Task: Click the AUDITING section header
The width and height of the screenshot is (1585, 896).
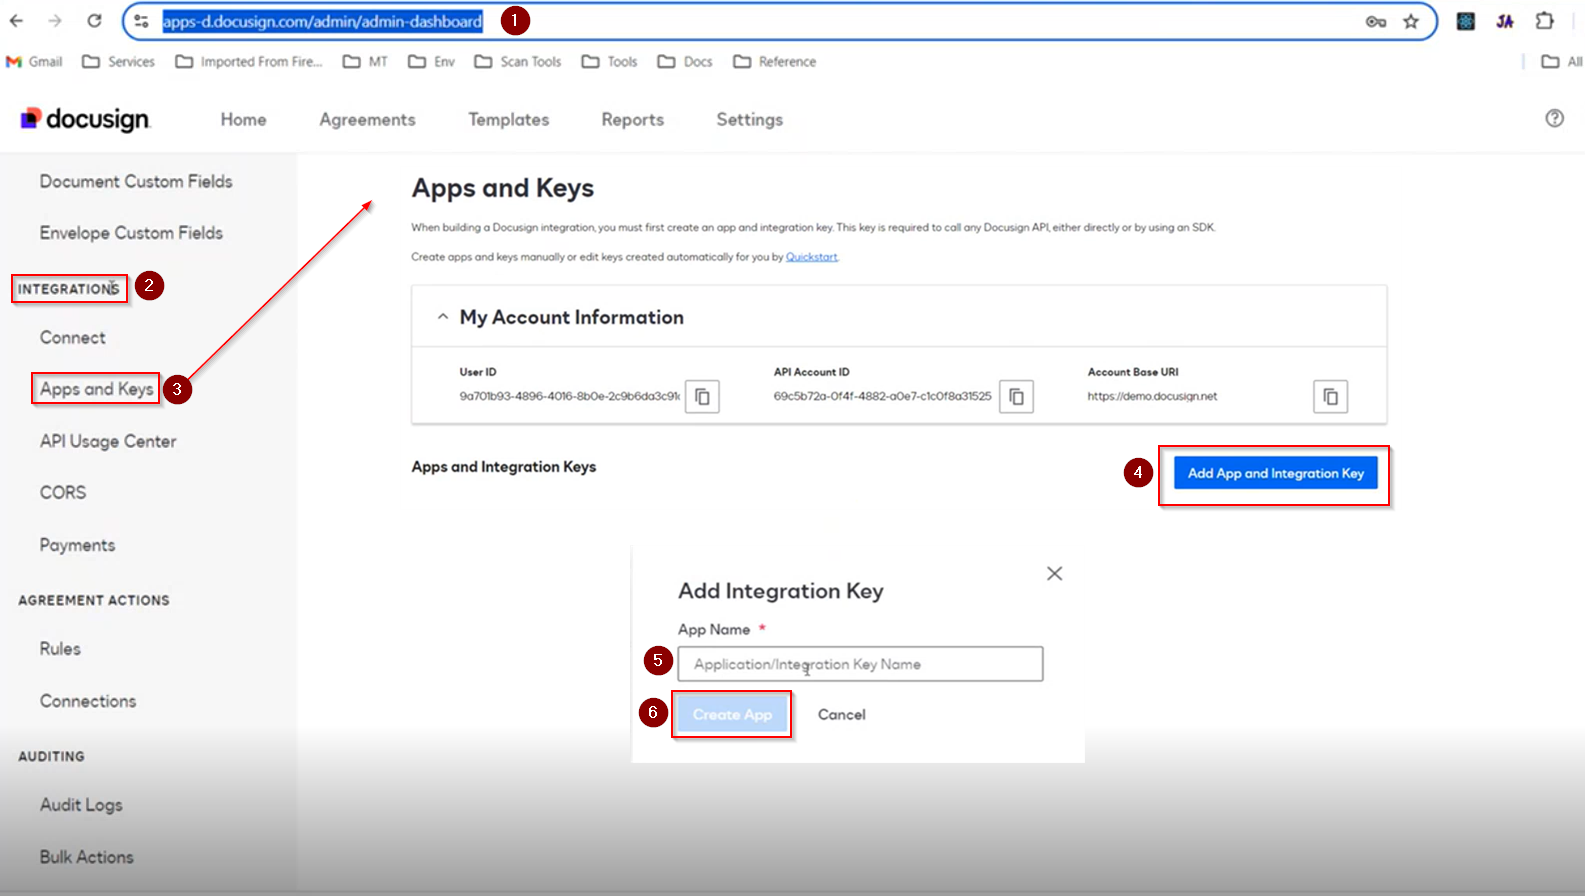Action: tap(51, 756)
